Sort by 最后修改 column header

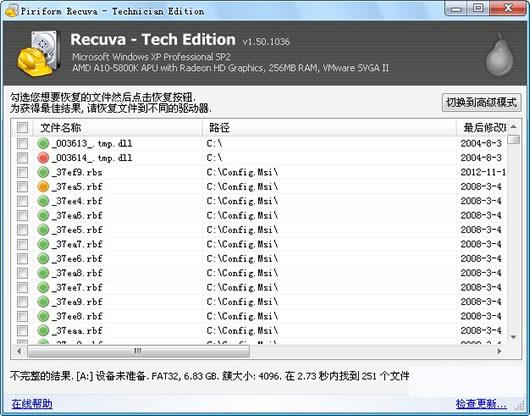point(482,127)
